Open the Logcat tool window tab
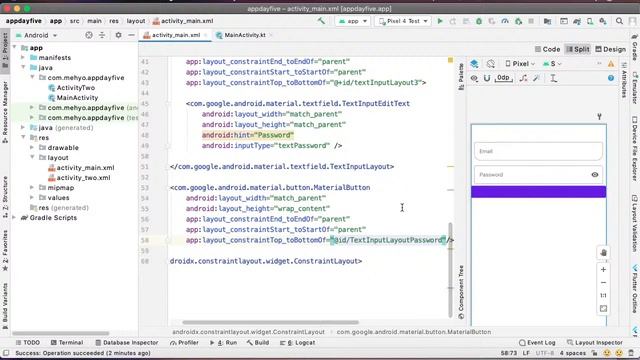 (298, 342)
